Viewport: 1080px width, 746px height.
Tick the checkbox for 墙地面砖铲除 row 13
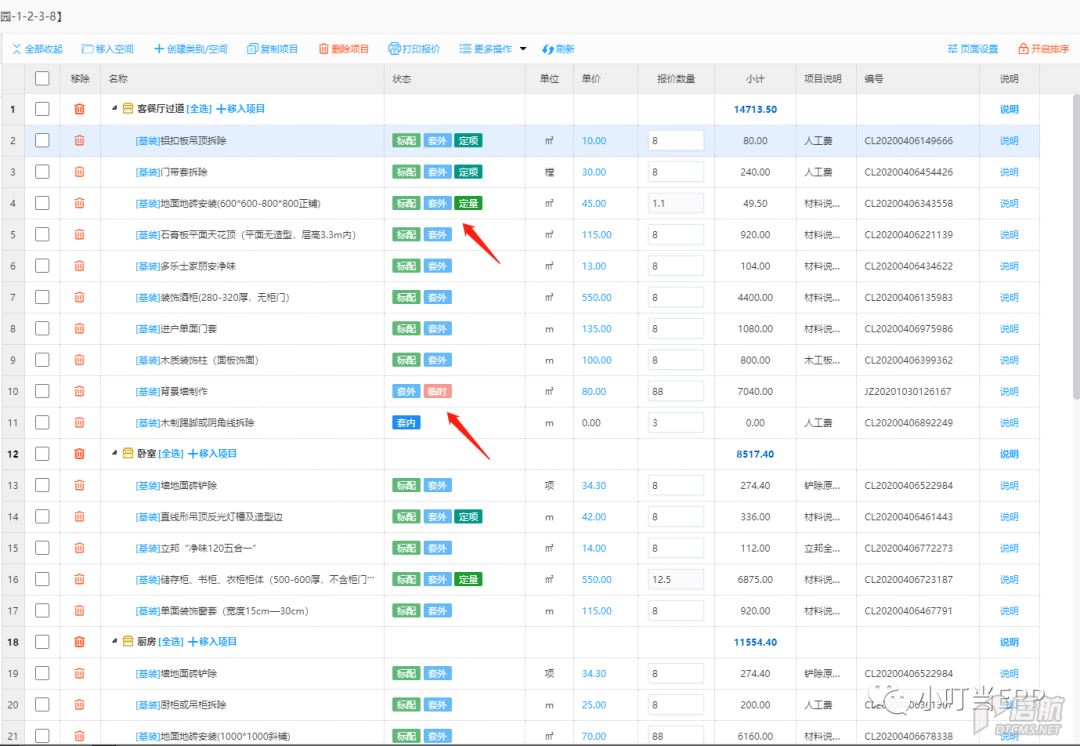coord(42,485)
